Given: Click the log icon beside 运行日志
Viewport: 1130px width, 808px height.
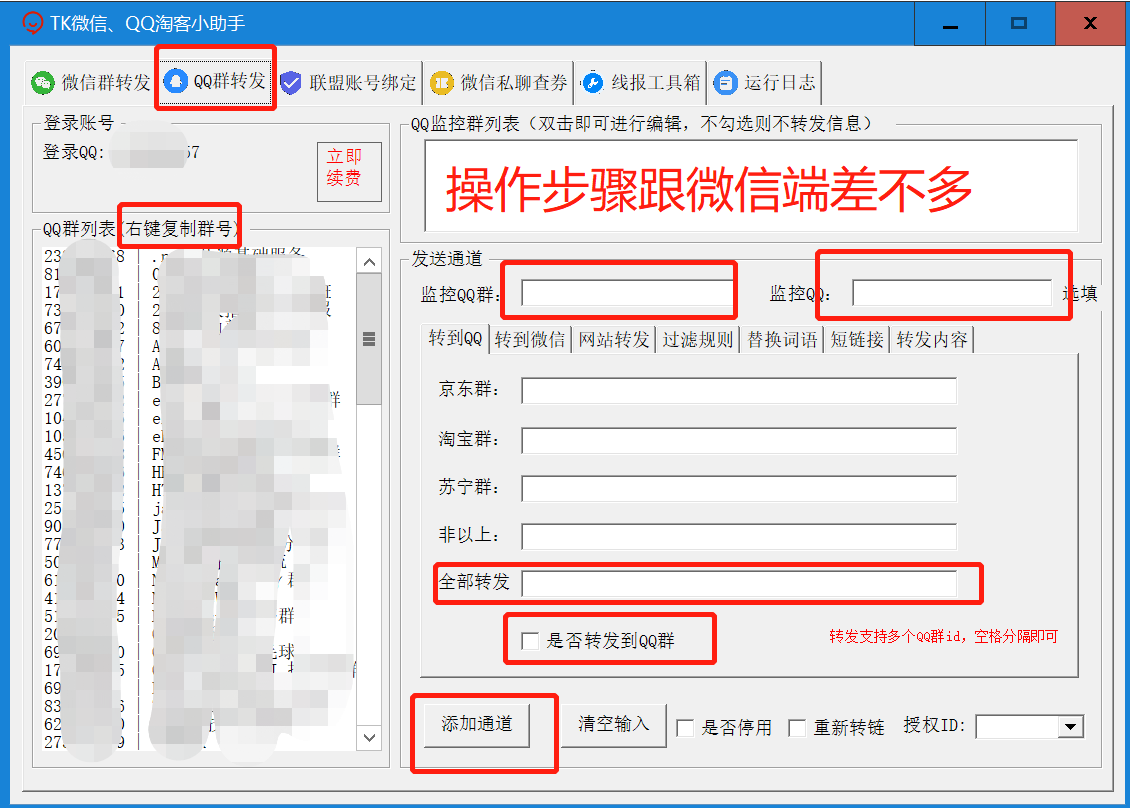Looking at the screenshot, I should 725,83.
